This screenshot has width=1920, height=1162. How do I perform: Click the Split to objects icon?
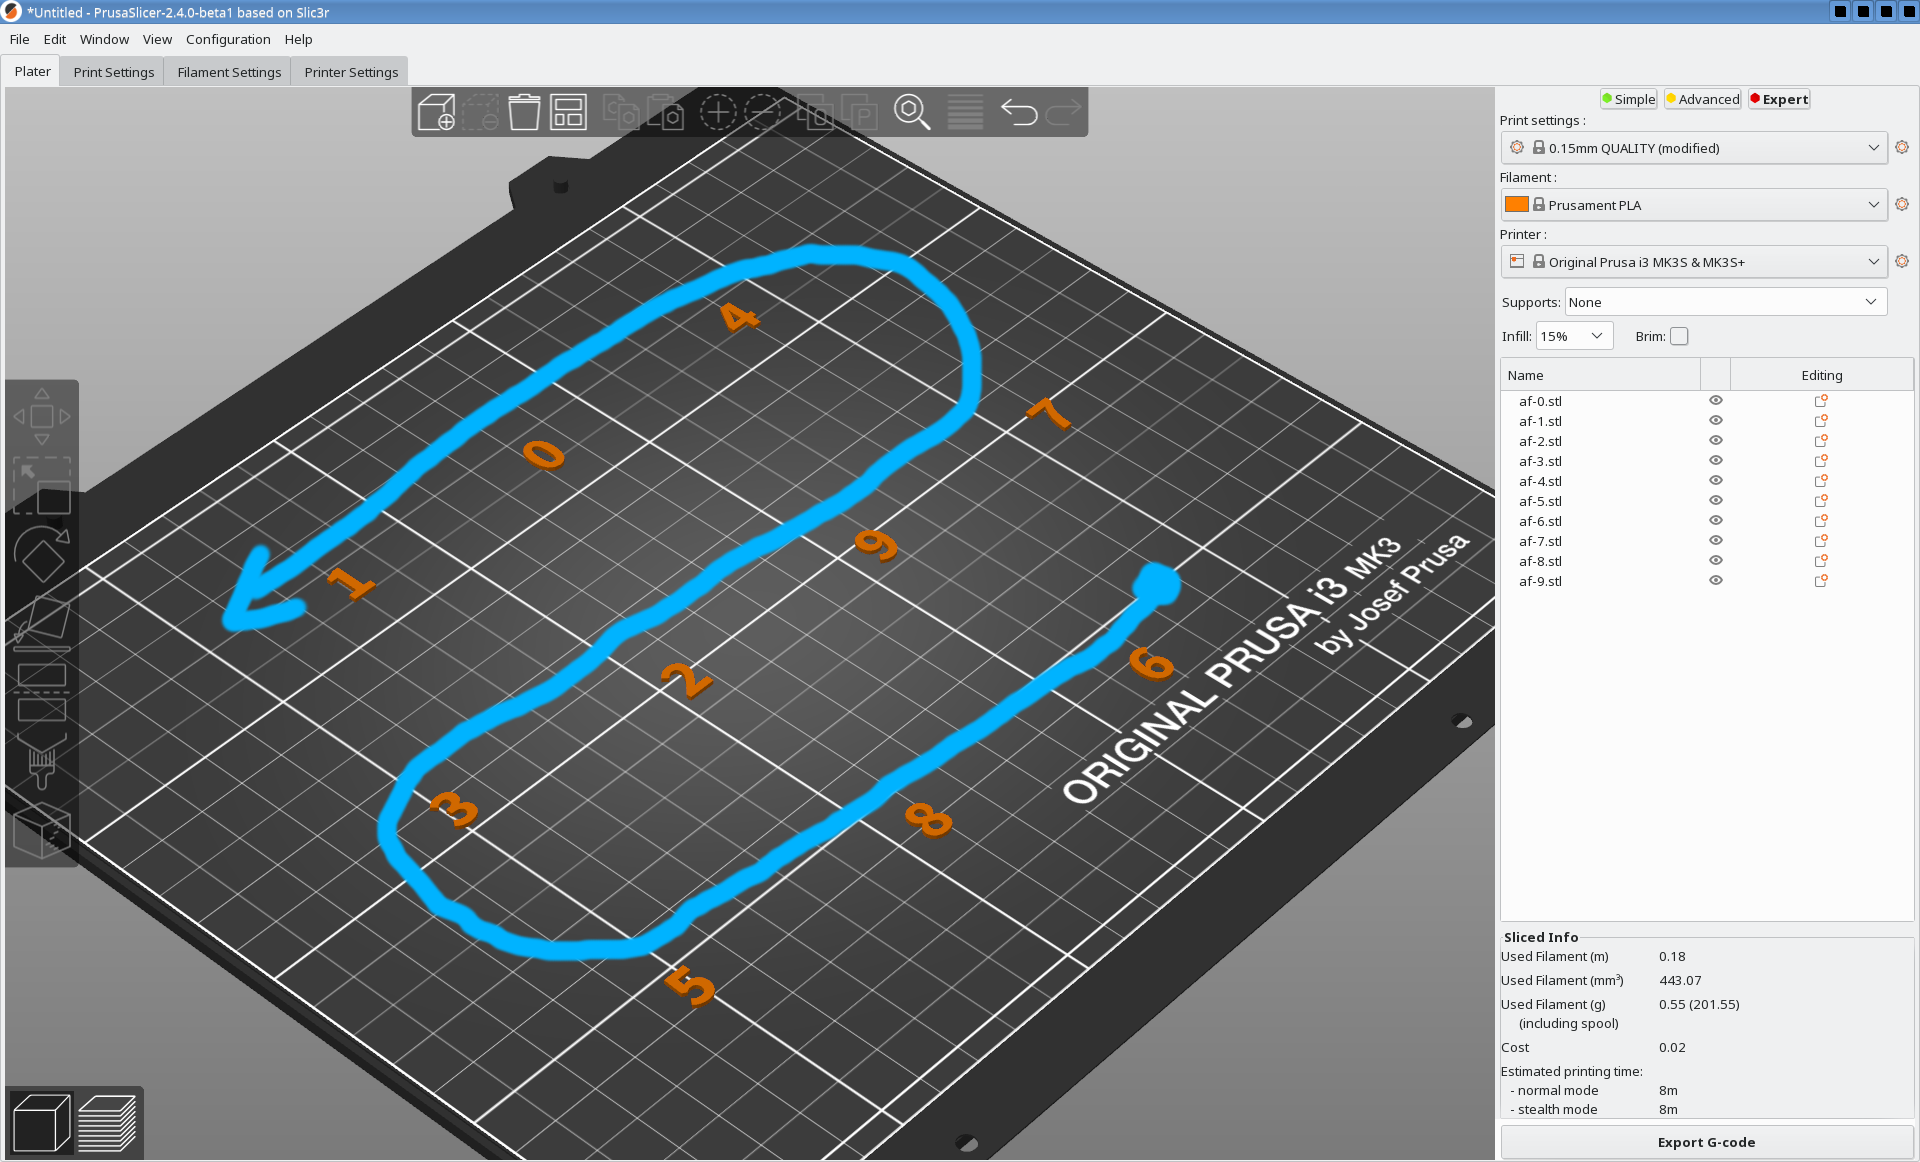815,112
